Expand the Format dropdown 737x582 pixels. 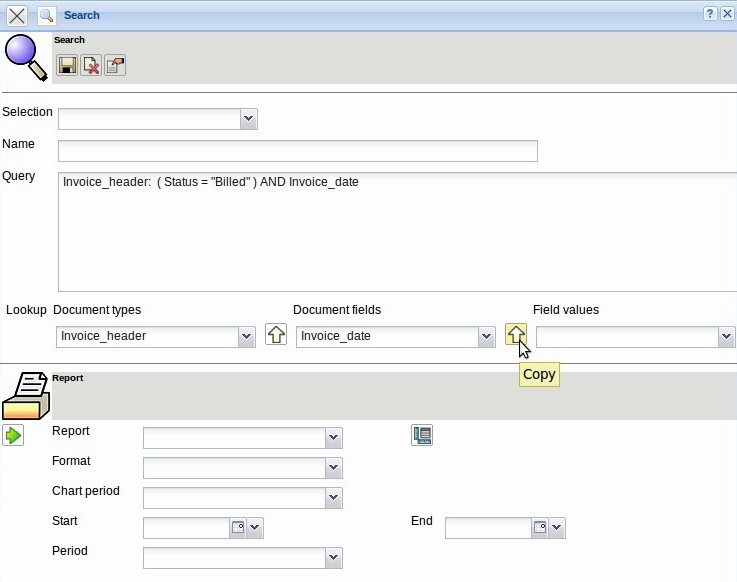point(334,468)
